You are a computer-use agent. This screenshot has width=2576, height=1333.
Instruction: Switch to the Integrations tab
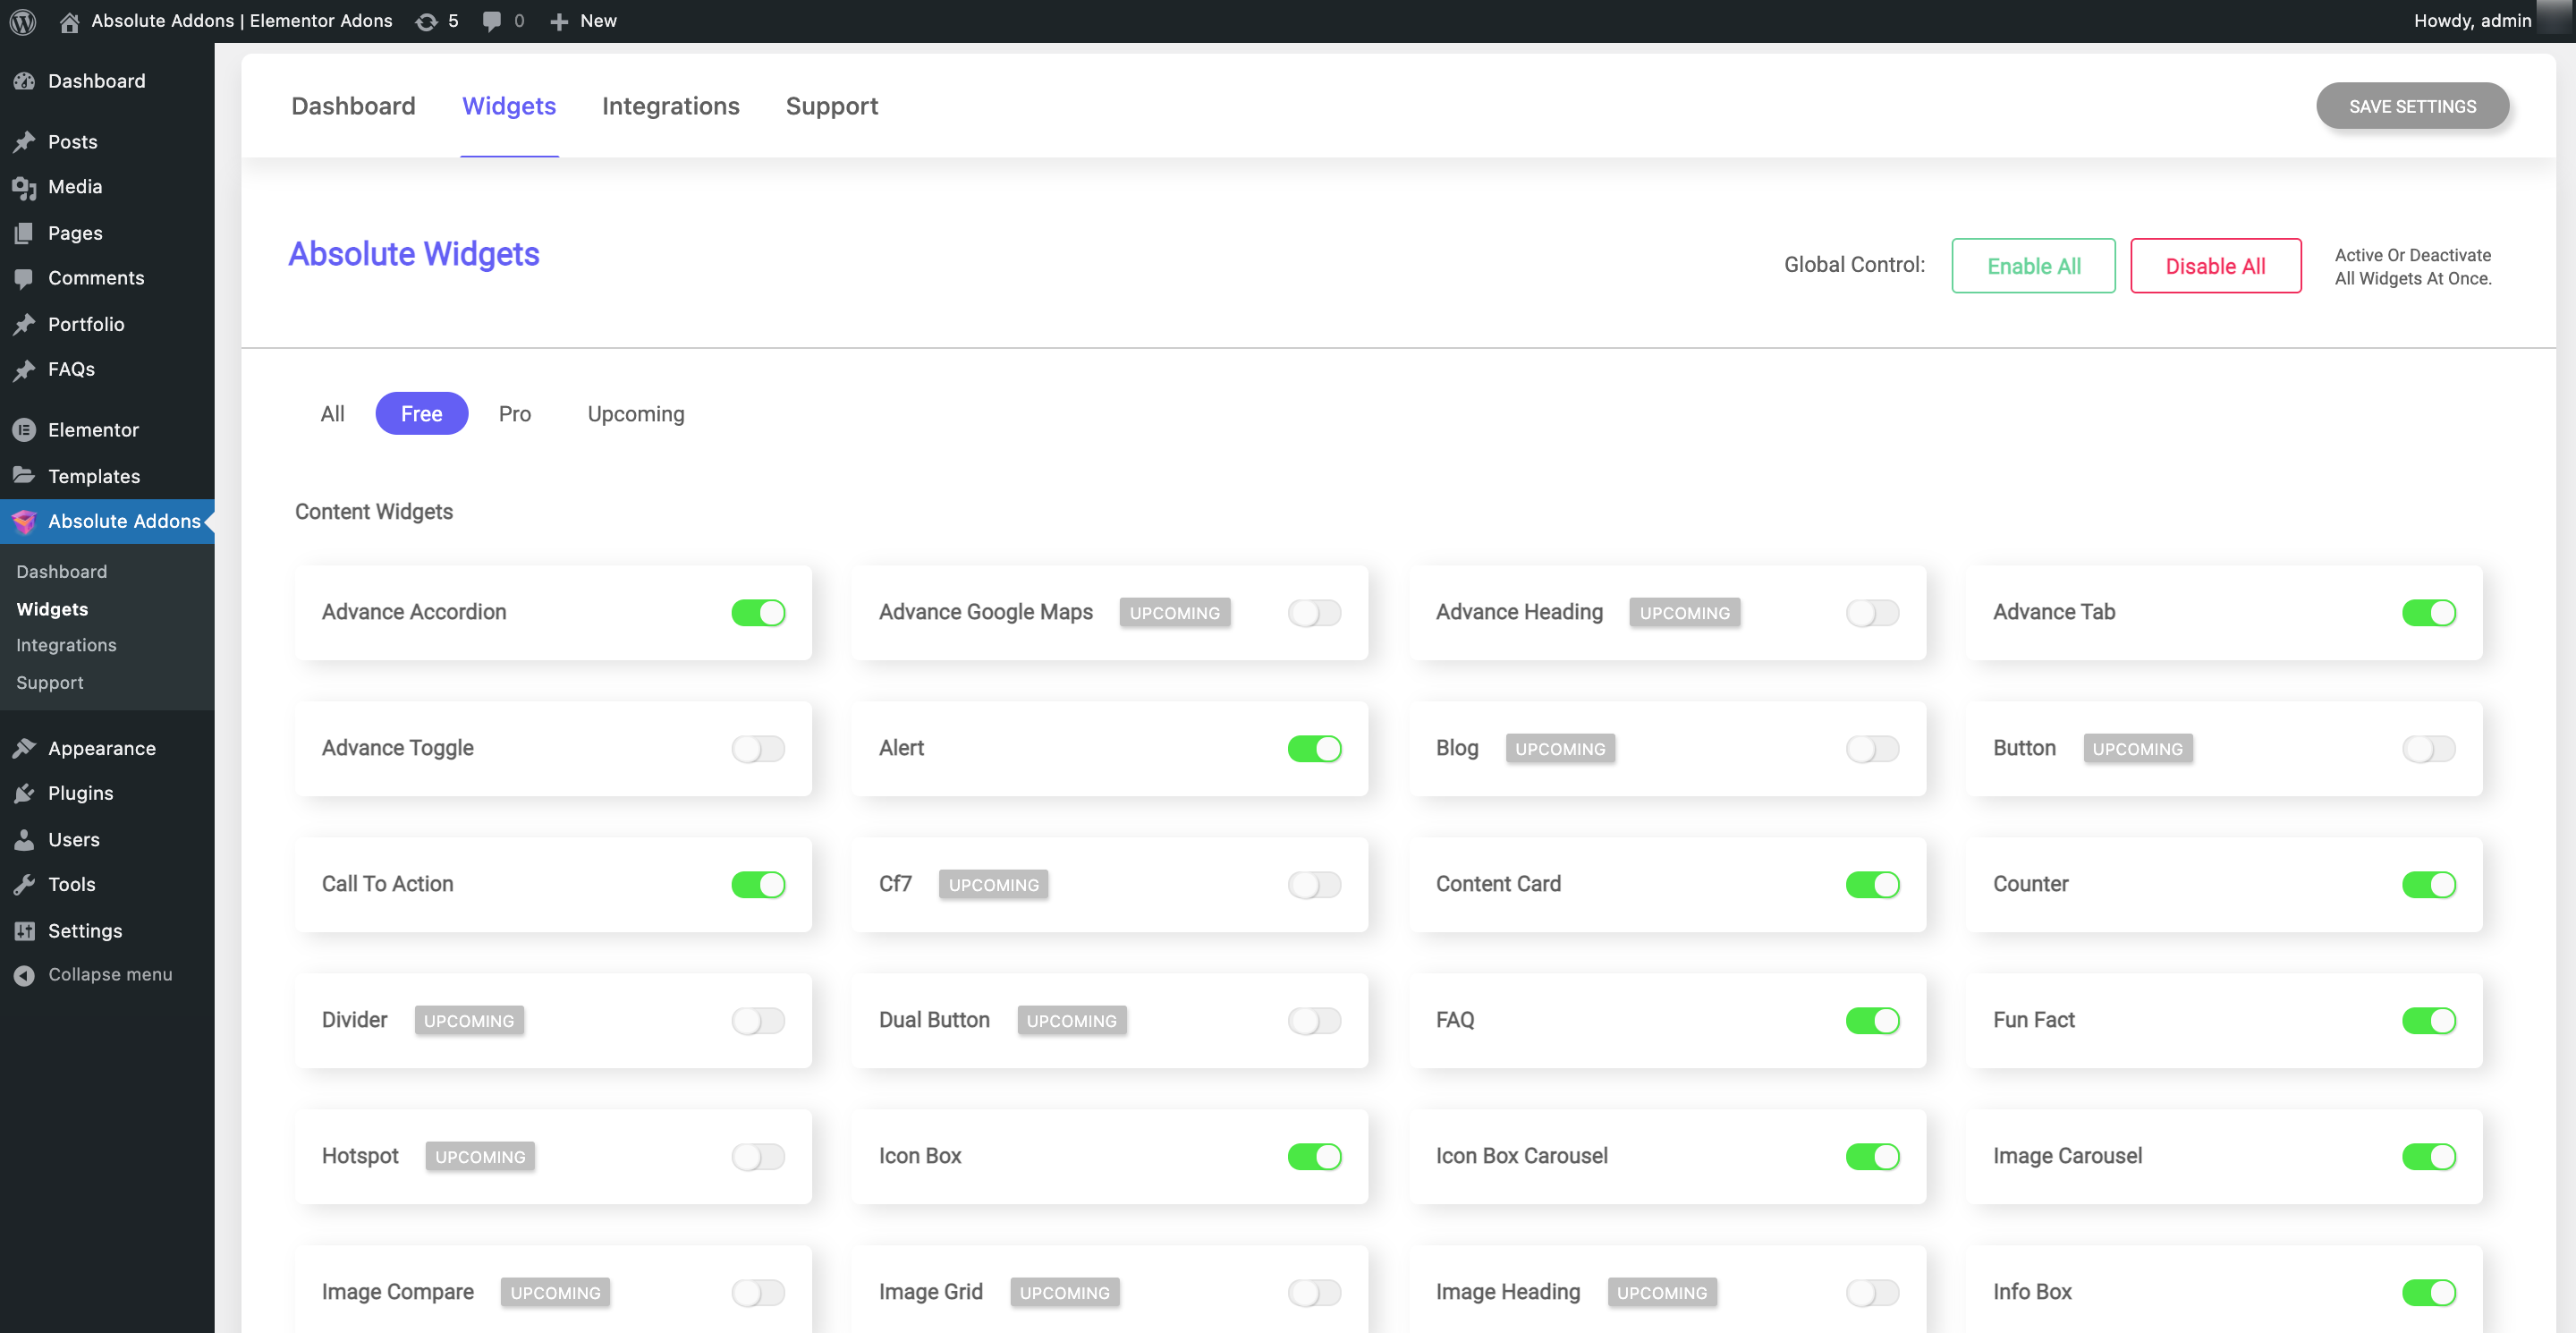click(x=670, y=106)
